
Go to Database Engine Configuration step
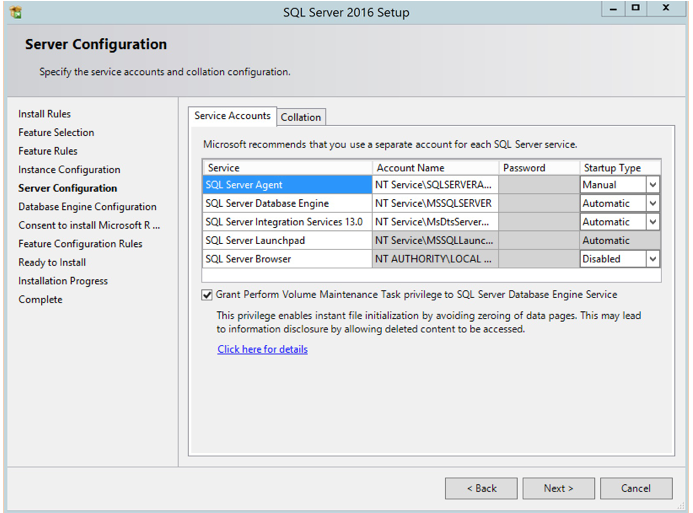tap(87, 207)
